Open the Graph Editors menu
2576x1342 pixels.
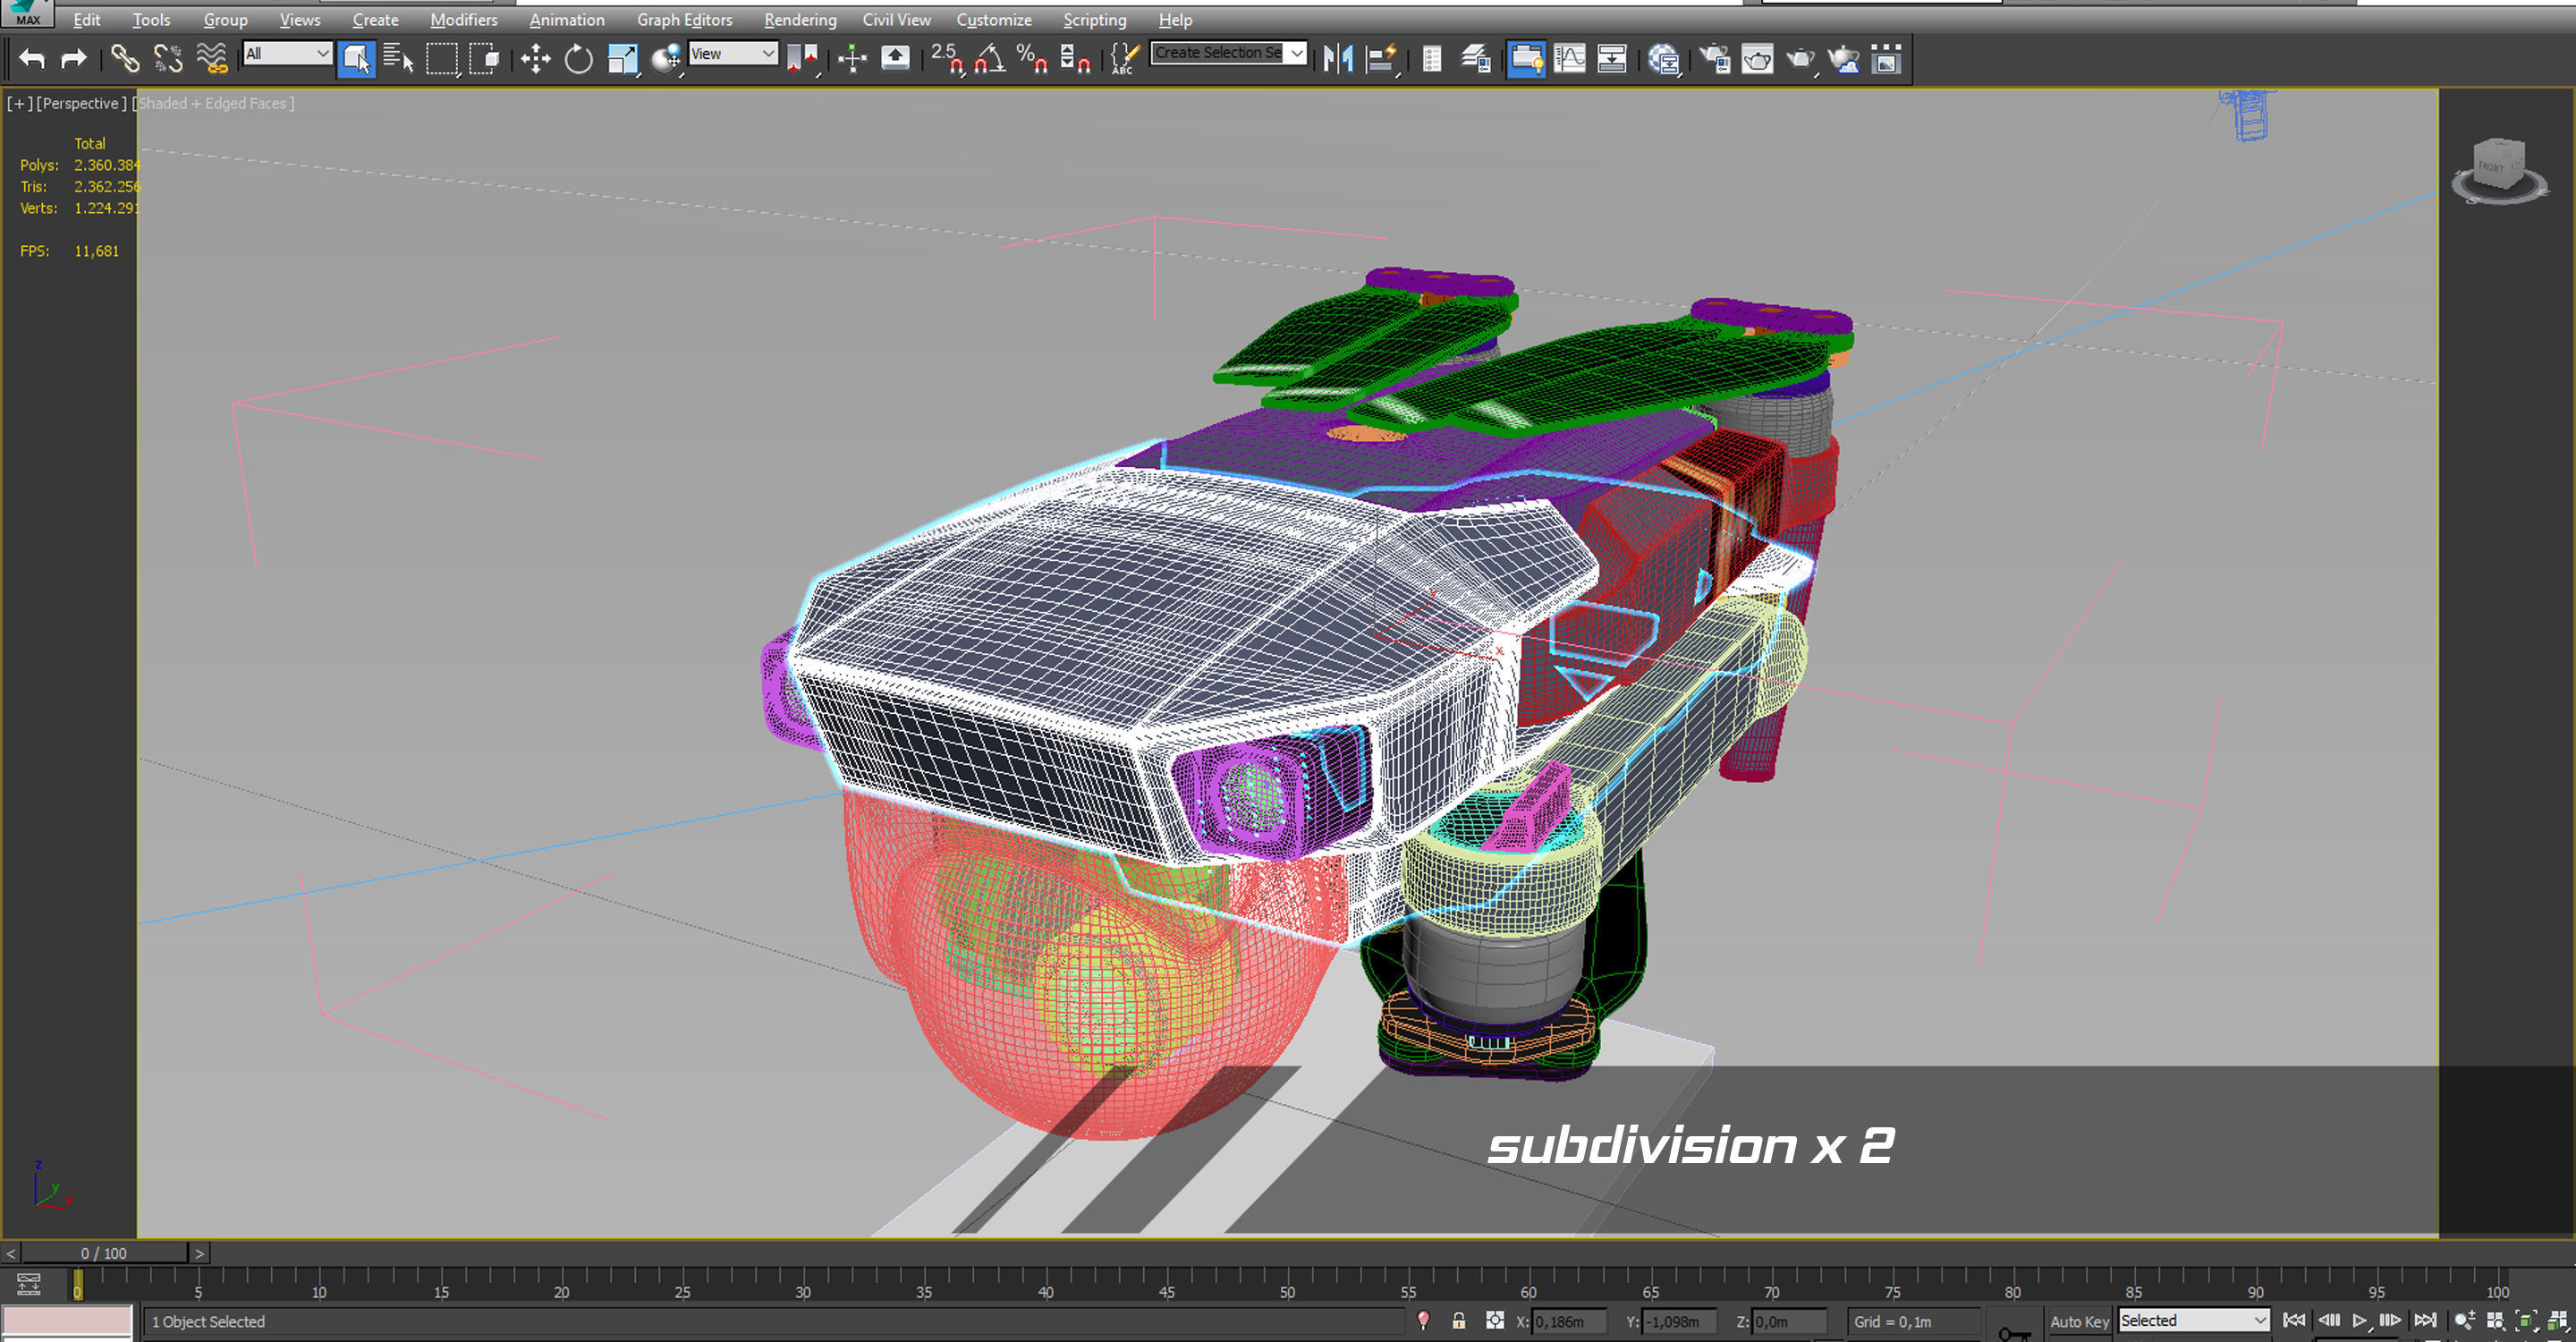point(684,20)
